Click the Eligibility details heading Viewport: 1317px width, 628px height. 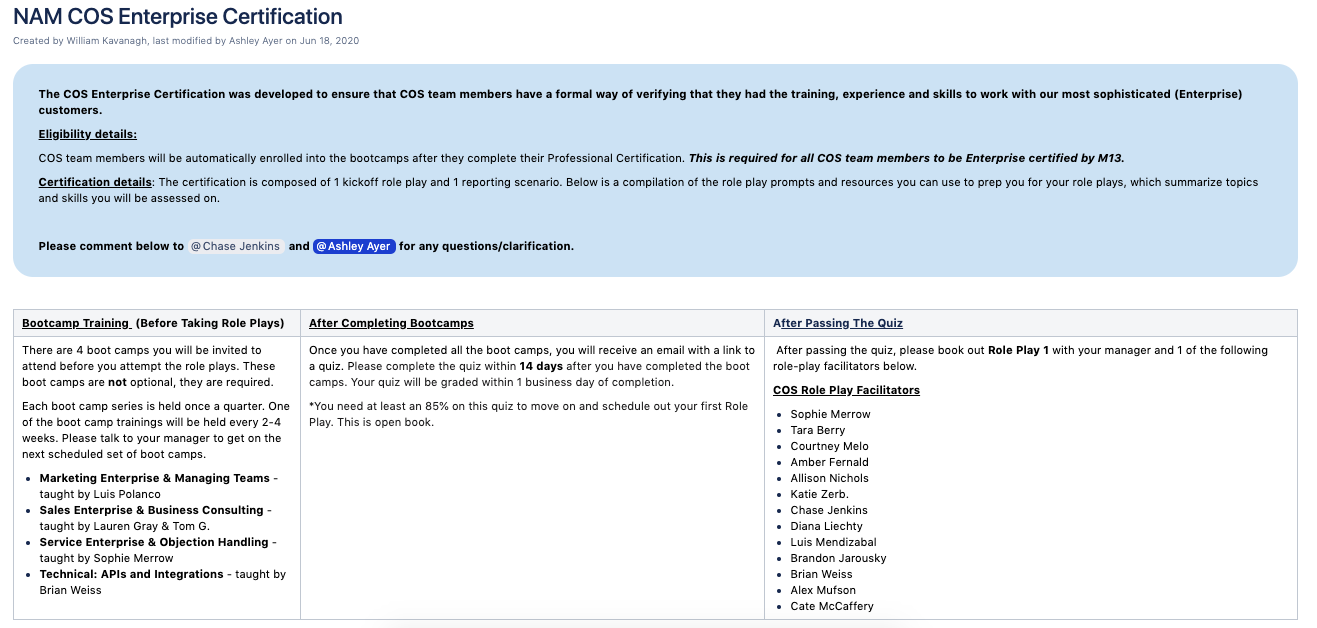click(x=88, y=134)
